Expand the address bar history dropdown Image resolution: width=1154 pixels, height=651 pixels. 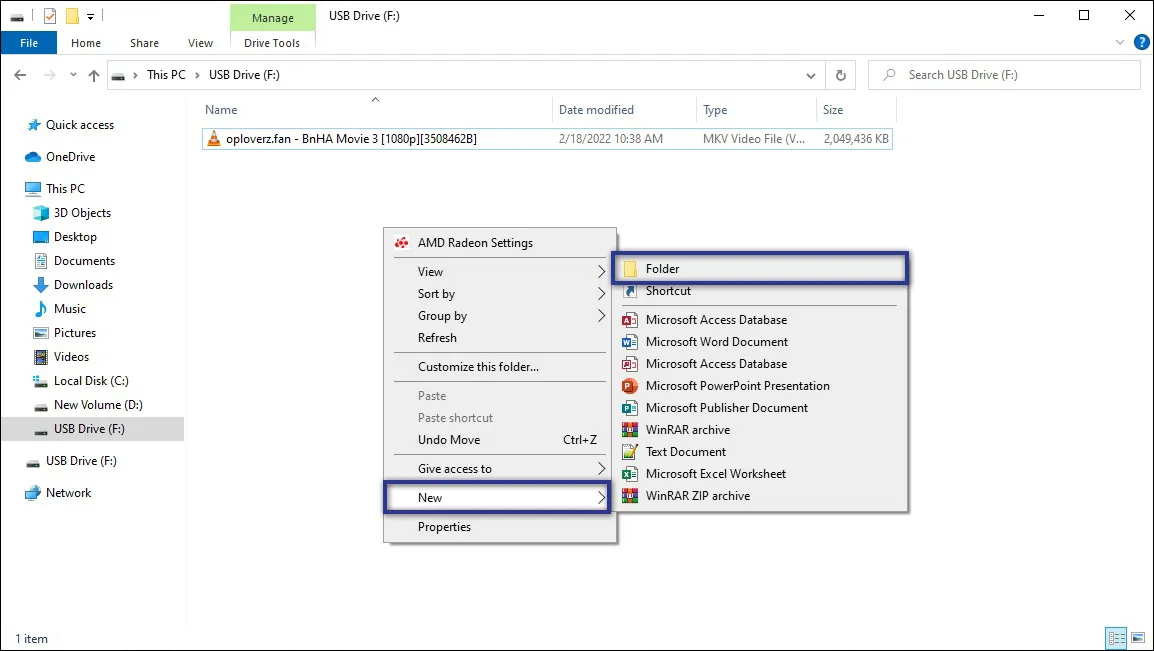tap(811, 75)
